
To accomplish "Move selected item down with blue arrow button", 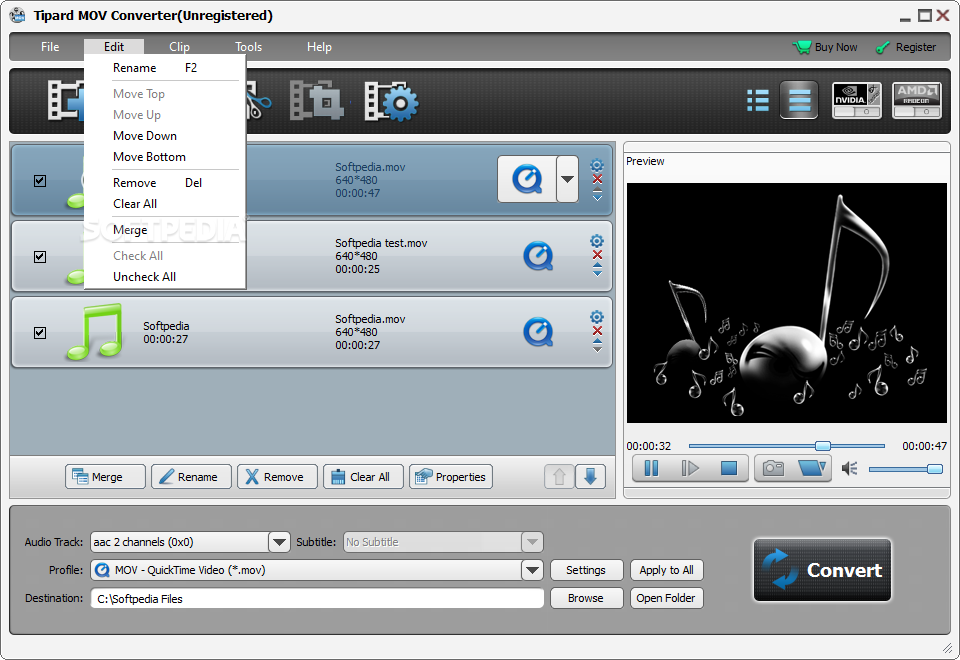I will (590, 477).
